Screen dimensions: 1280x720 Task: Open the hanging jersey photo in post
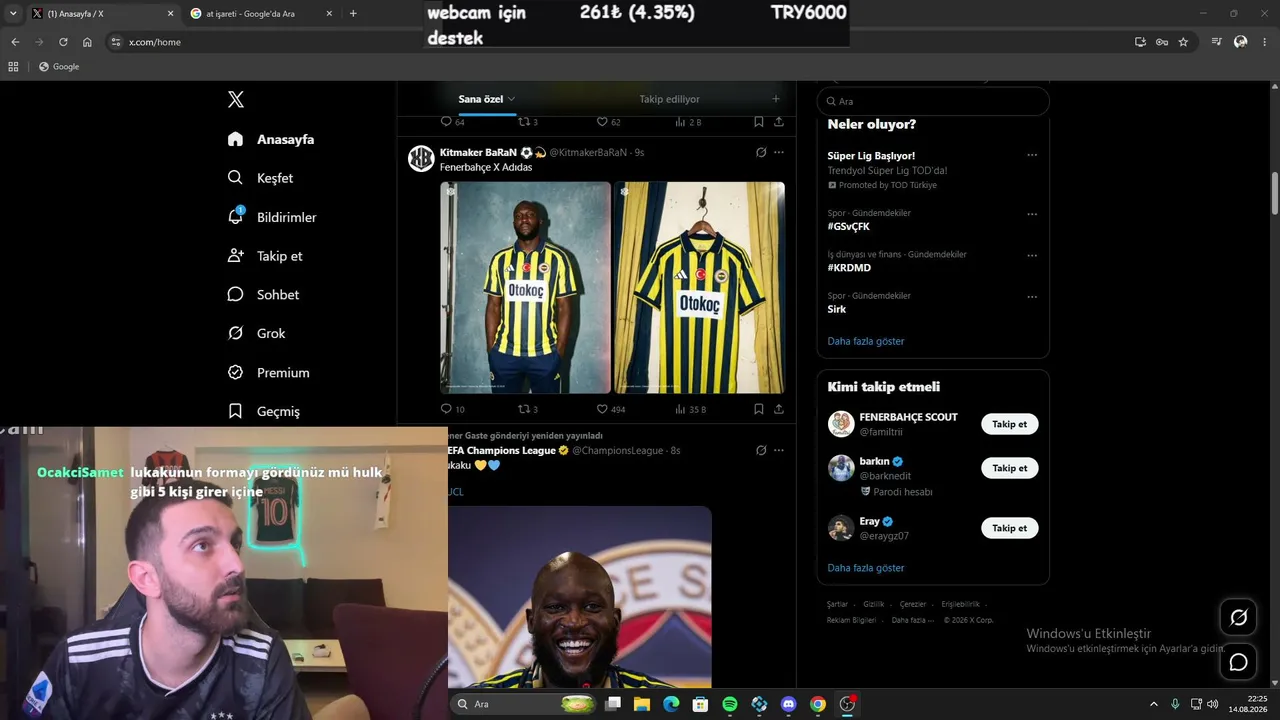pyautogui.click(x=699, y=288)
